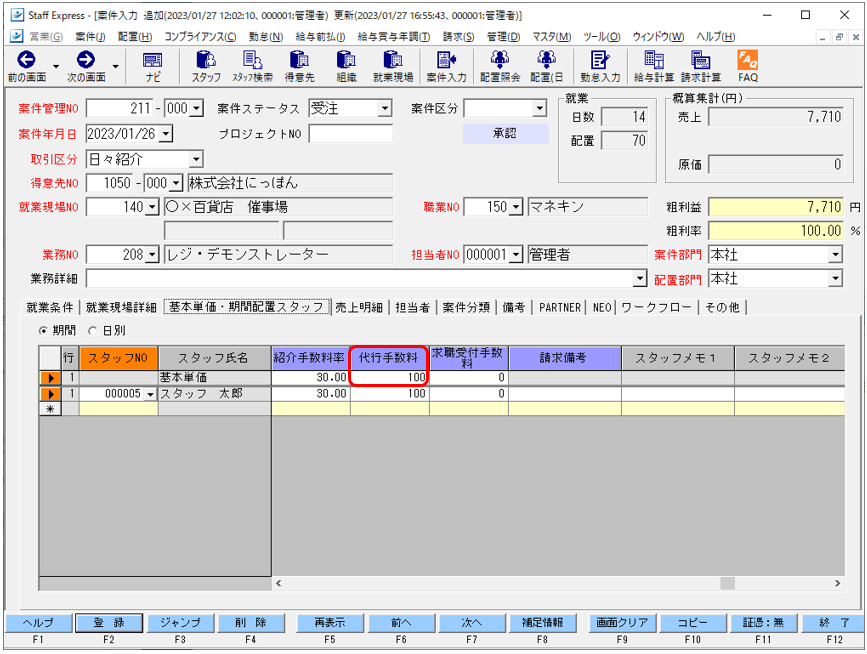The image size is (867, 654).
Task: Open the 請求(S) menu
Action: 458,36
